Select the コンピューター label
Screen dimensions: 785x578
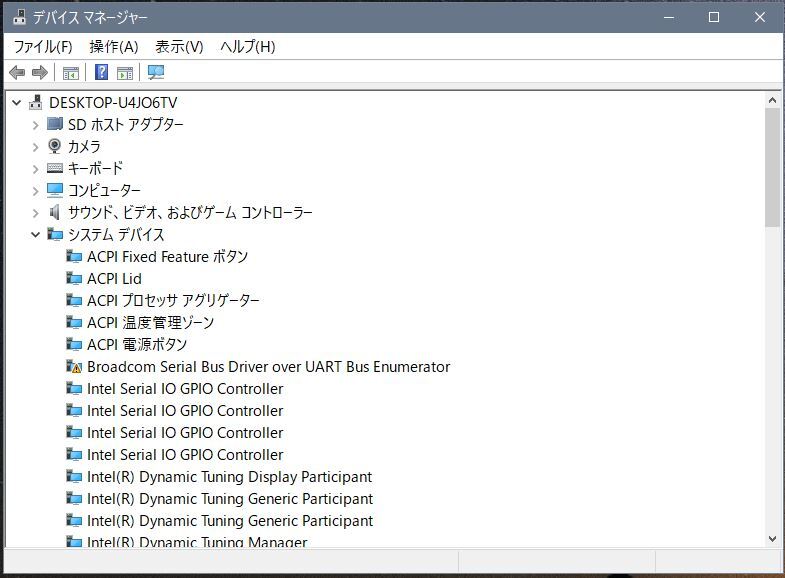[x=104, y=191]
